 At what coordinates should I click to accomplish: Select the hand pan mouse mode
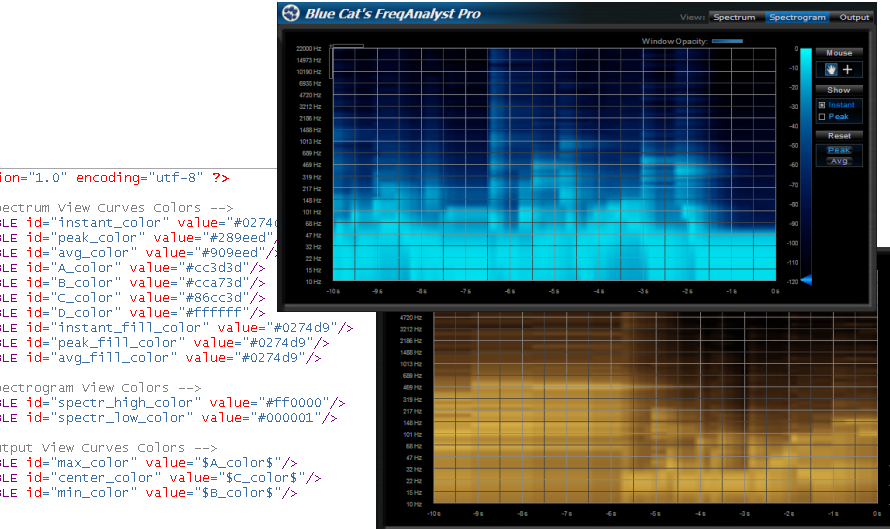[x=831, y=69]
